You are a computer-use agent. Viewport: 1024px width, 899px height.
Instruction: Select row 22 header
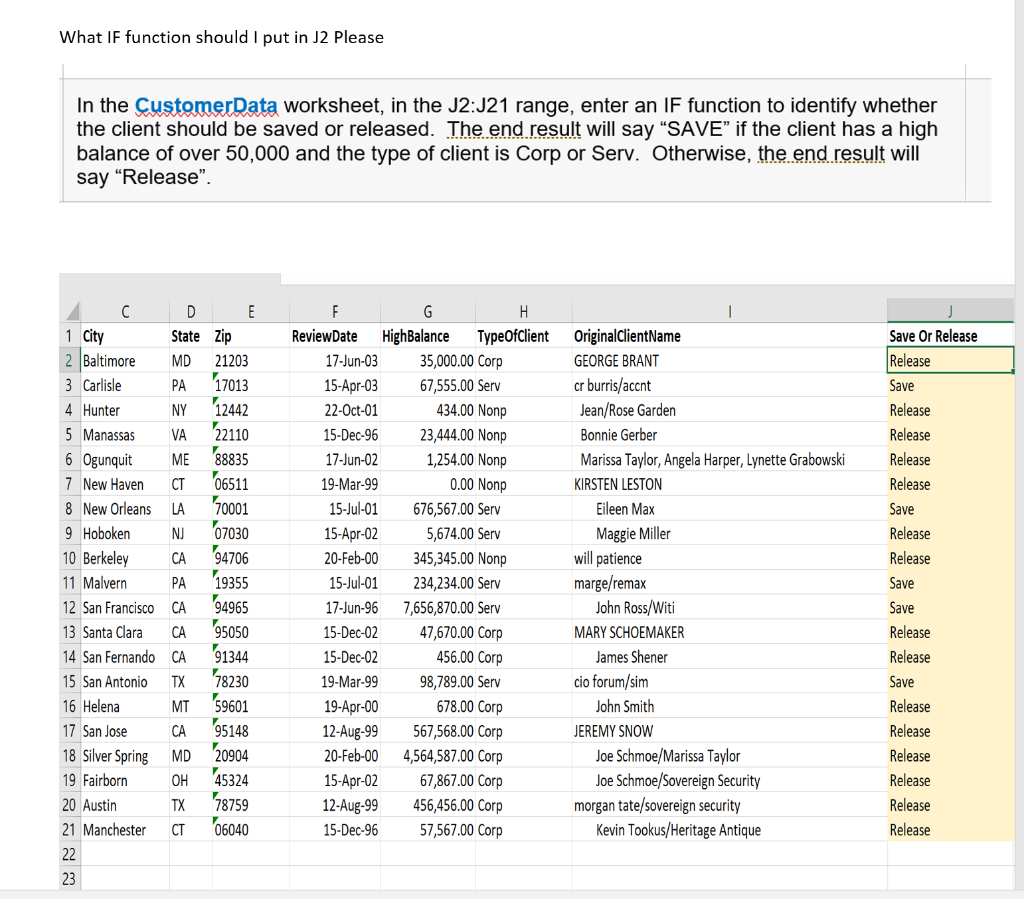click(x=70, y=854)
